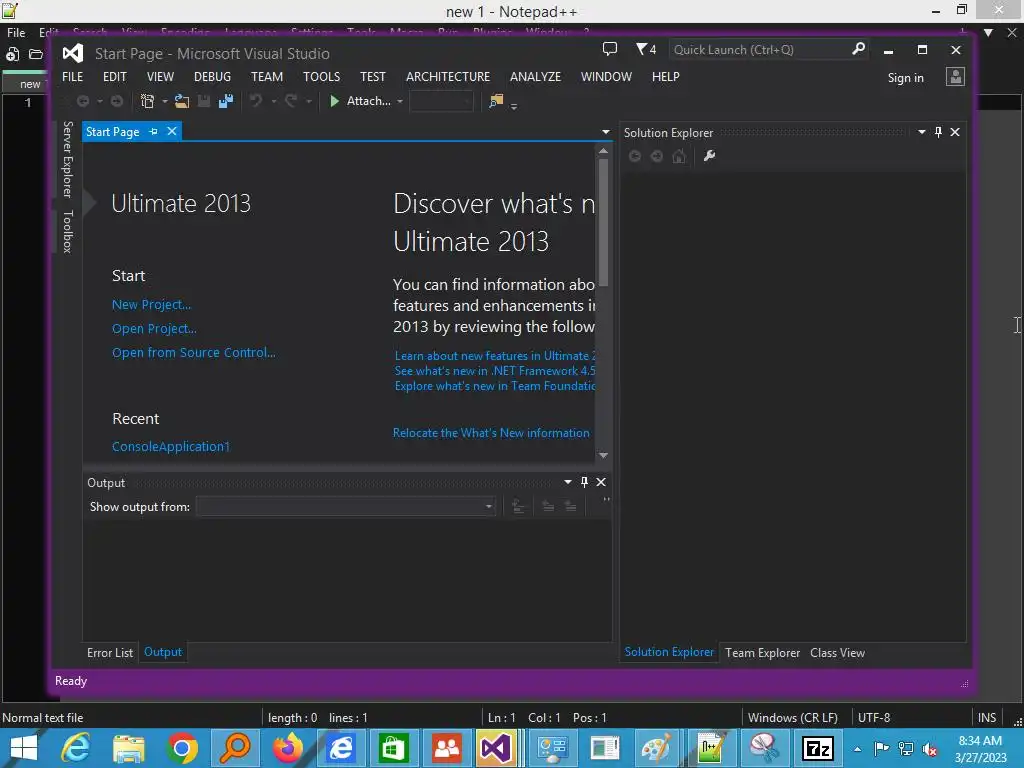Click the Output go to previous message icon
1024x768 pixels.
(x=548, y=507)
